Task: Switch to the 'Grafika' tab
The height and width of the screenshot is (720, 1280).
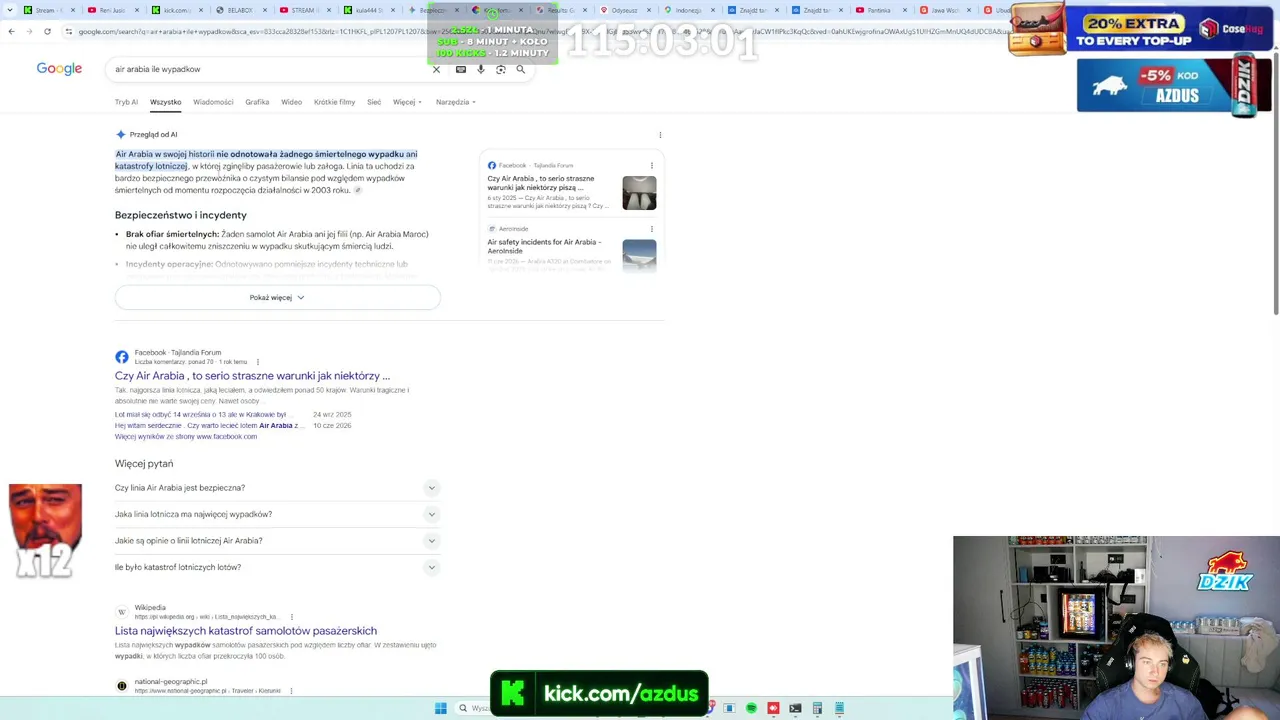Action: coord(257,102)
